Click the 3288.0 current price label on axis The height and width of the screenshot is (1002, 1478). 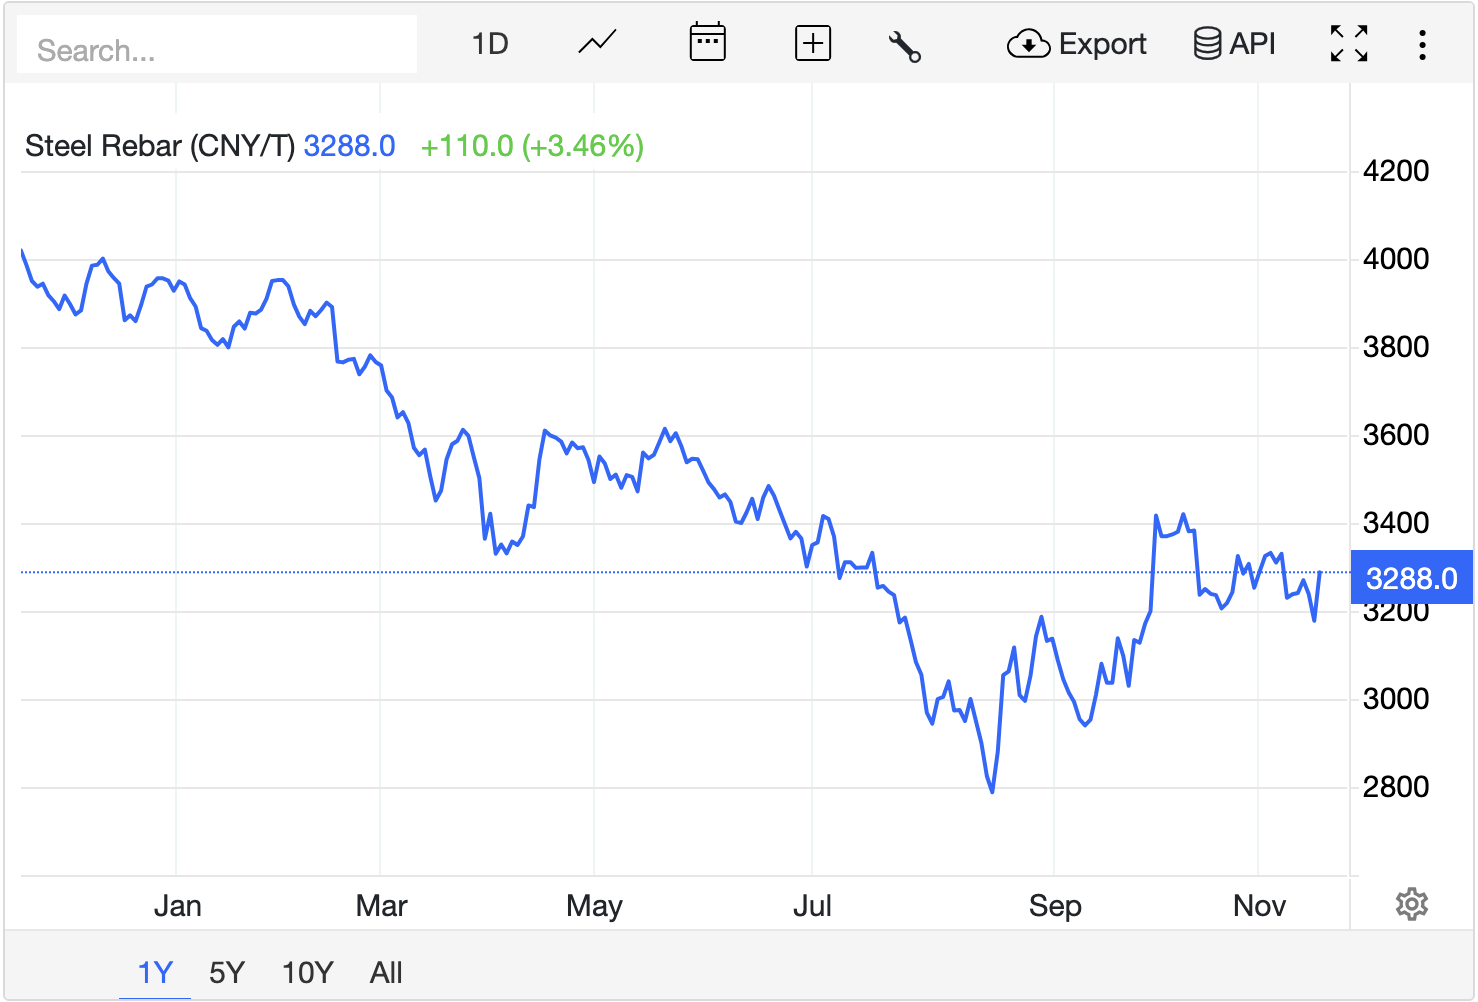pyautogui.click(x=1411, y=578)
